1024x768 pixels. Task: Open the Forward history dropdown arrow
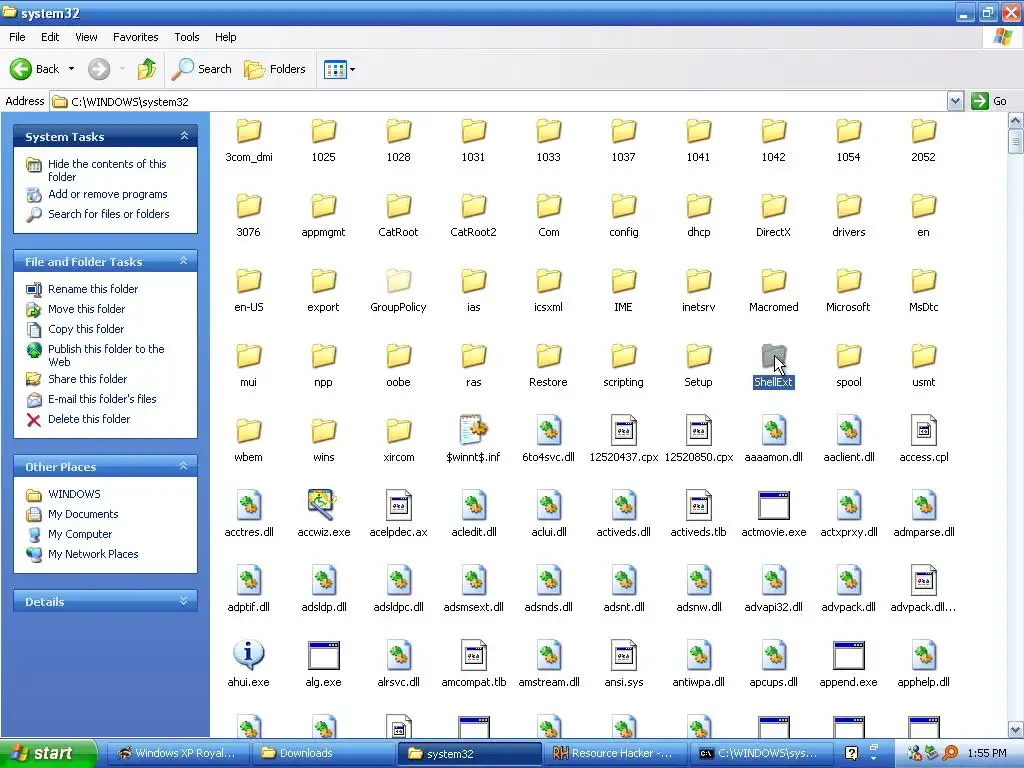point(122,69)
